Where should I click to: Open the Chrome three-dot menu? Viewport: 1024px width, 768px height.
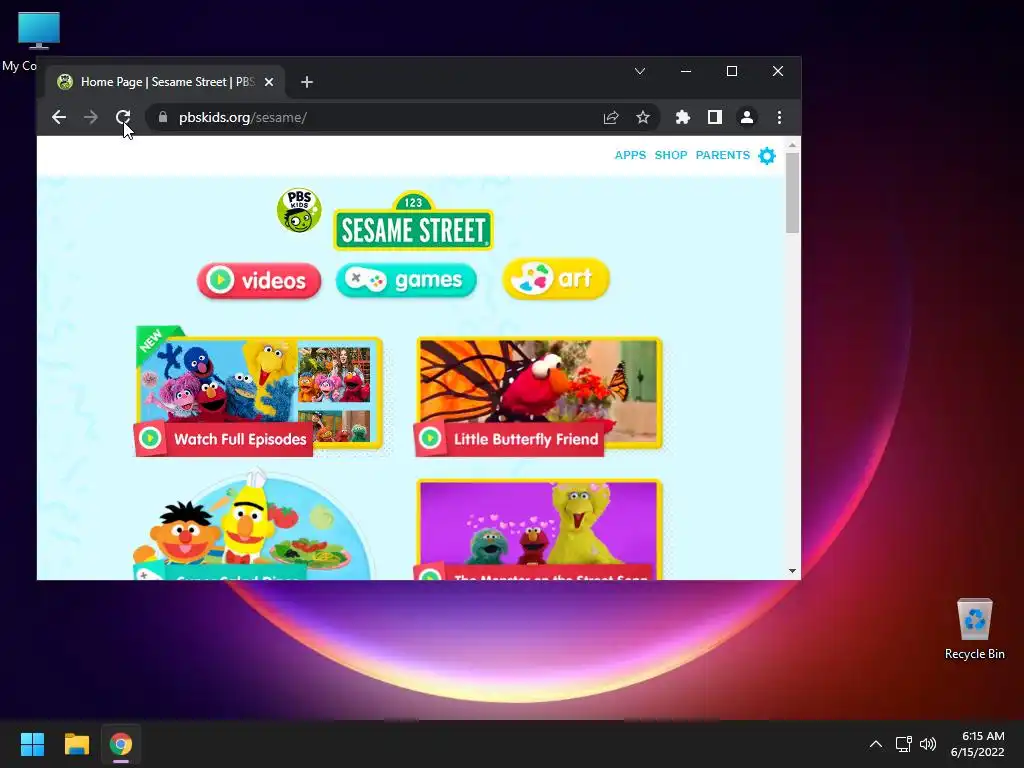pos(779,118)
